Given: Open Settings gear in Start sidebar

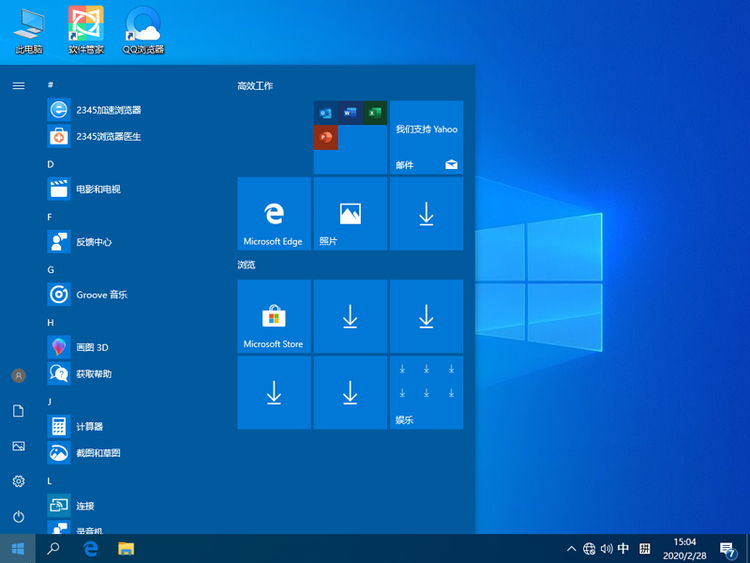Looking at the screenshot, I should [18, 481].
